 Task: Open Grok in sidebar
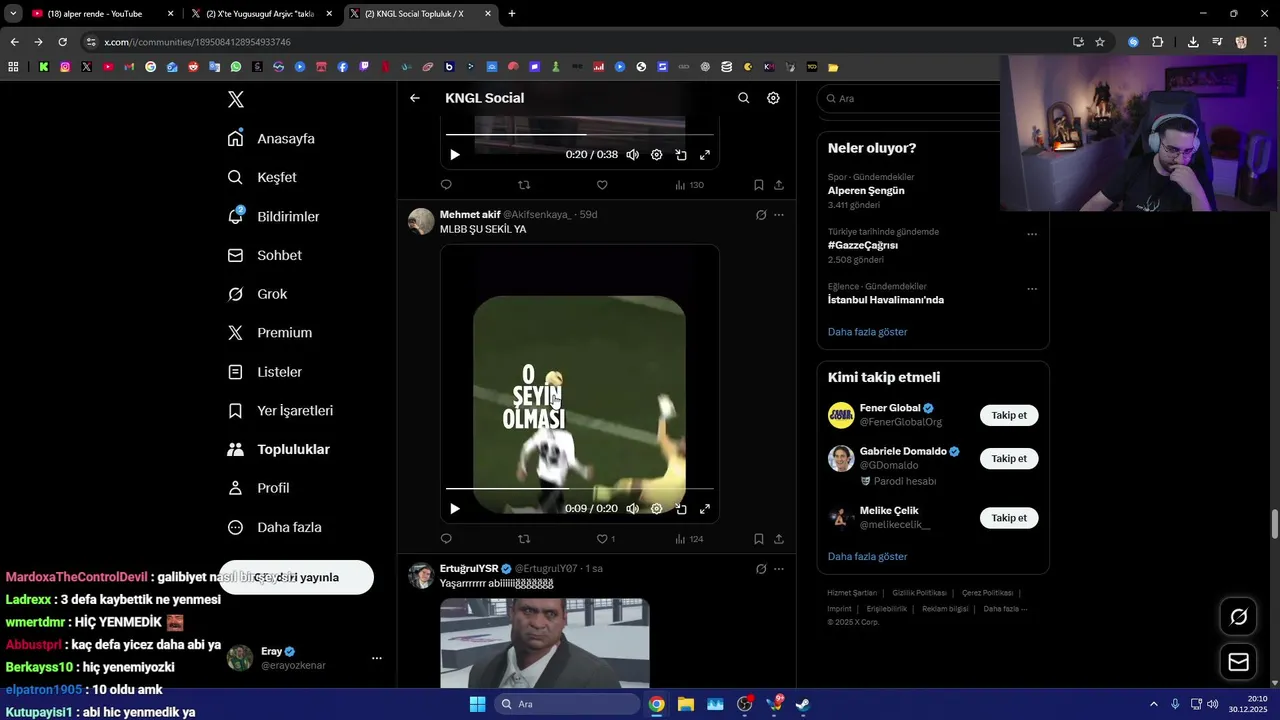[257, 294]
